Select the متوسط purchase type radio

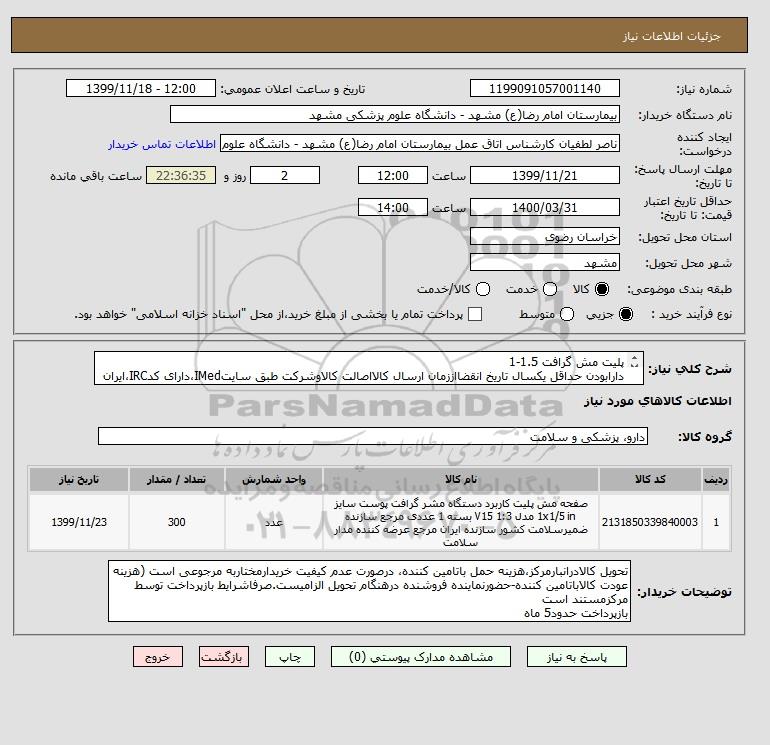pos(567,314)
